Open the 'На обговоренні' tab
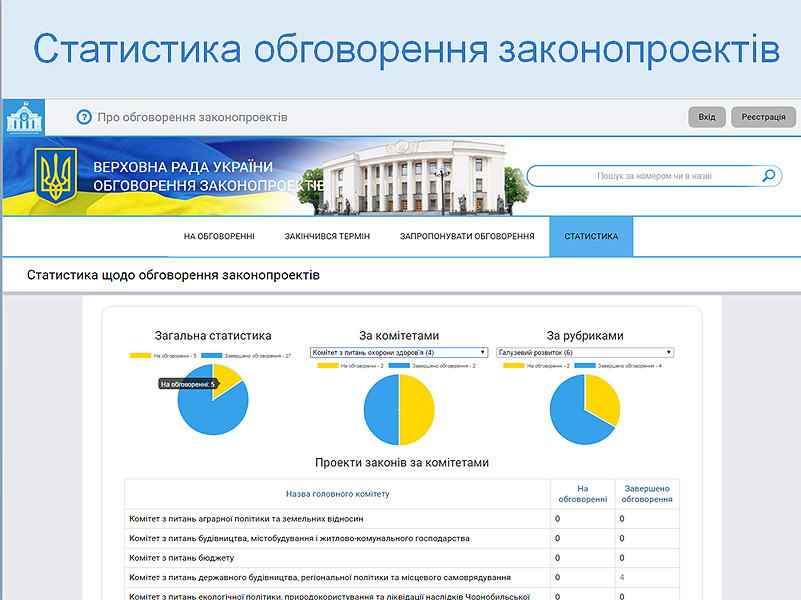 point(219,236)
